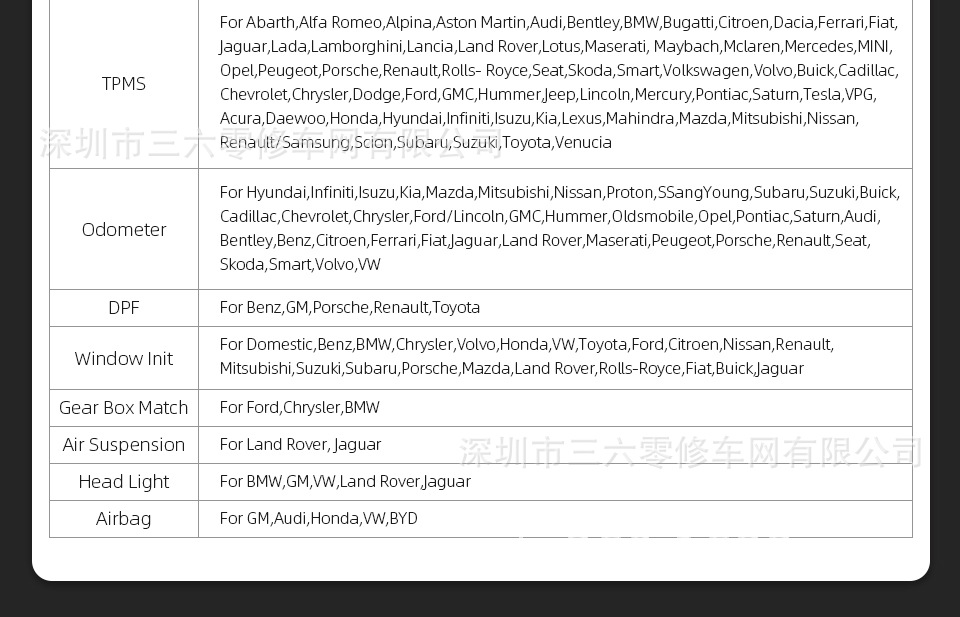Click the Head Light label cell

[x=124, y=482]
